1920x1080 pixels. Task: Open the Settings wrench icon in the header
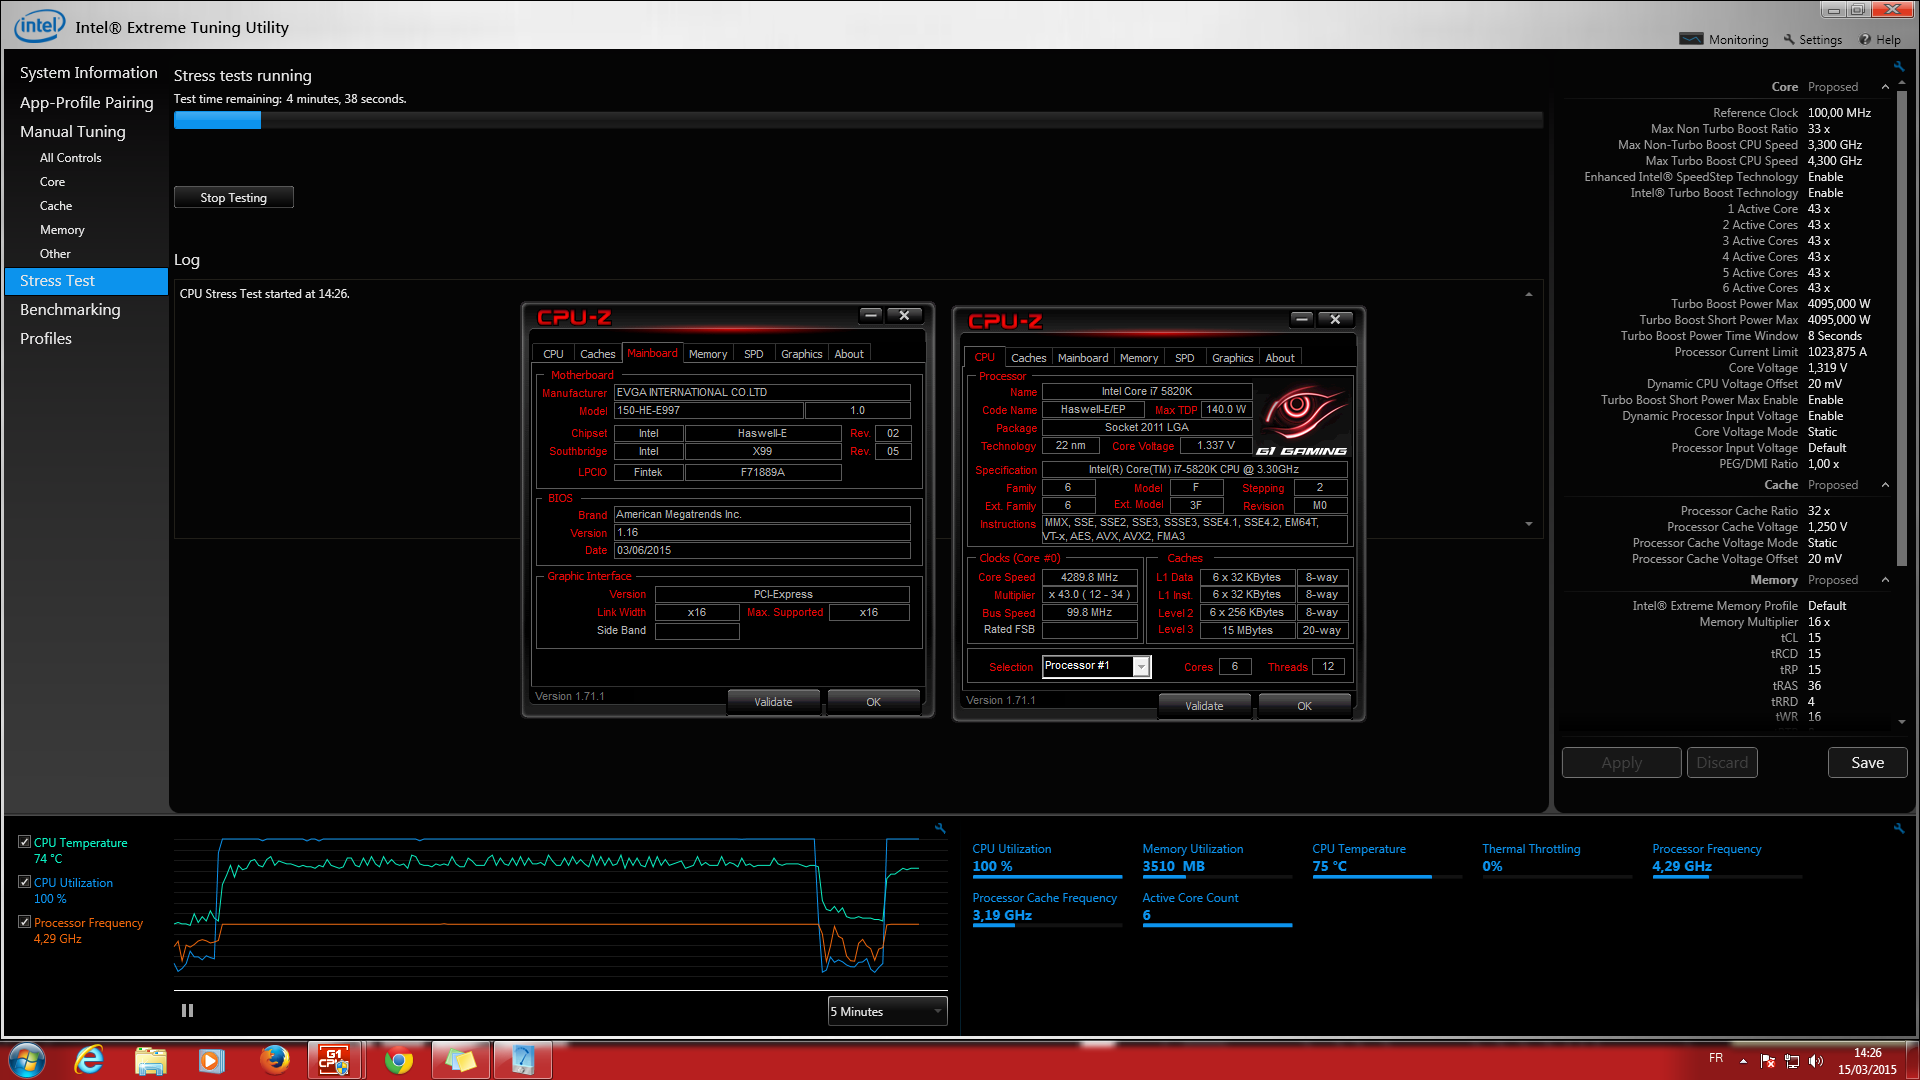pos(1789,39)
